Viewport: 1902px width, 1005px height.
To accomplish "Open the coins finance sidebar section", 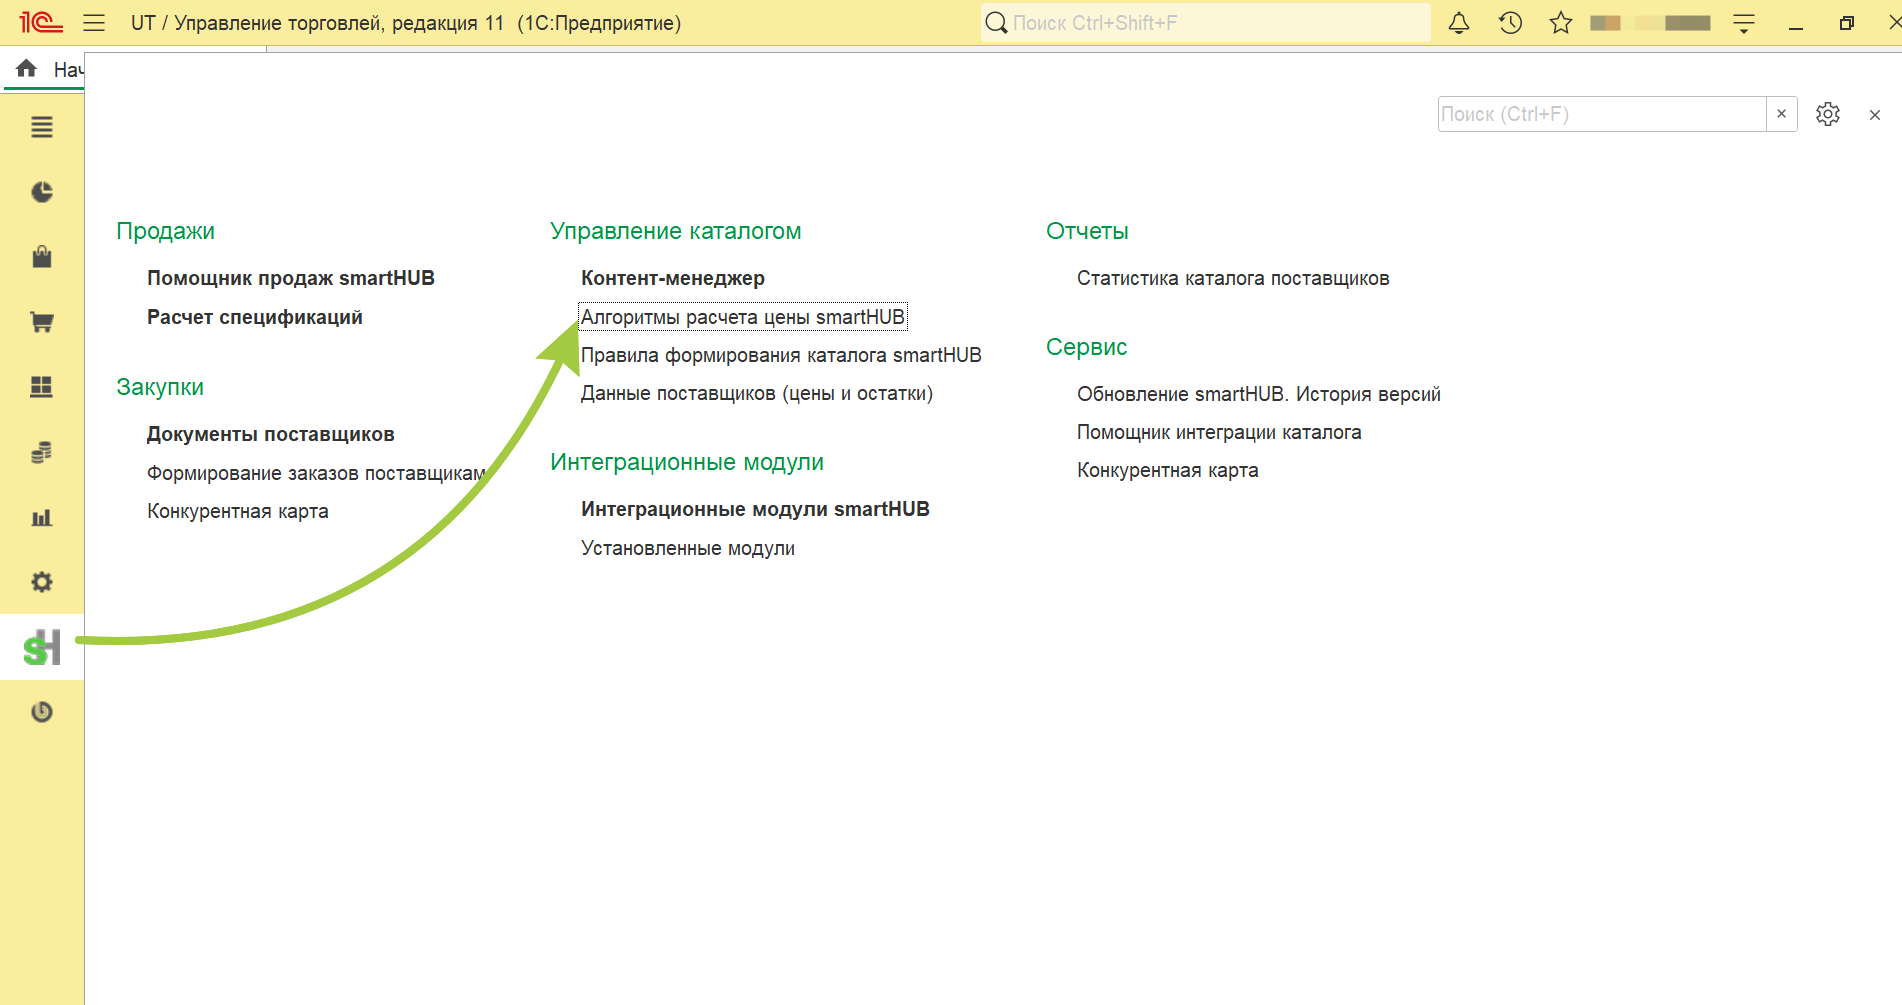I will [42, 452].
